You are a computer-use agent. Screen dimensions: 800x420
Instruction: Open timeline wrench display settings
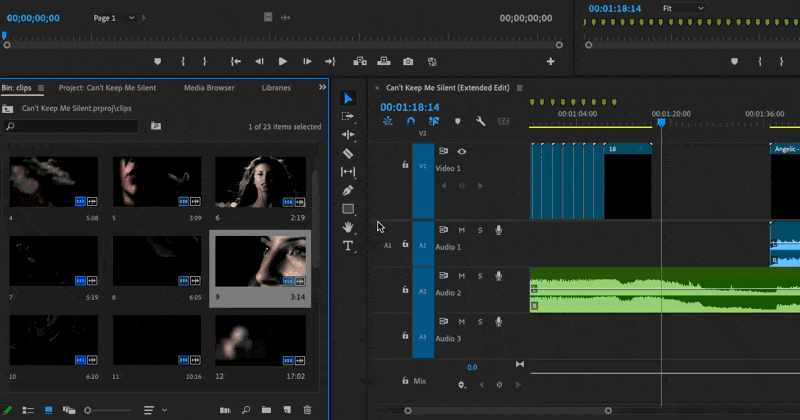(x=481, y=121)
